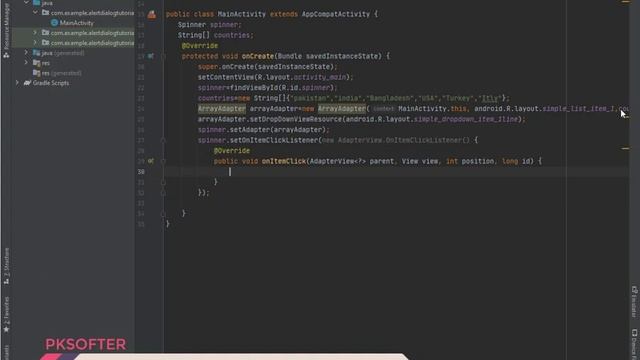This screenshot has width=640, height=360.
Task: Click the highlighted 'ArrayAdapter' type at line start
Action: pos(222,109)
